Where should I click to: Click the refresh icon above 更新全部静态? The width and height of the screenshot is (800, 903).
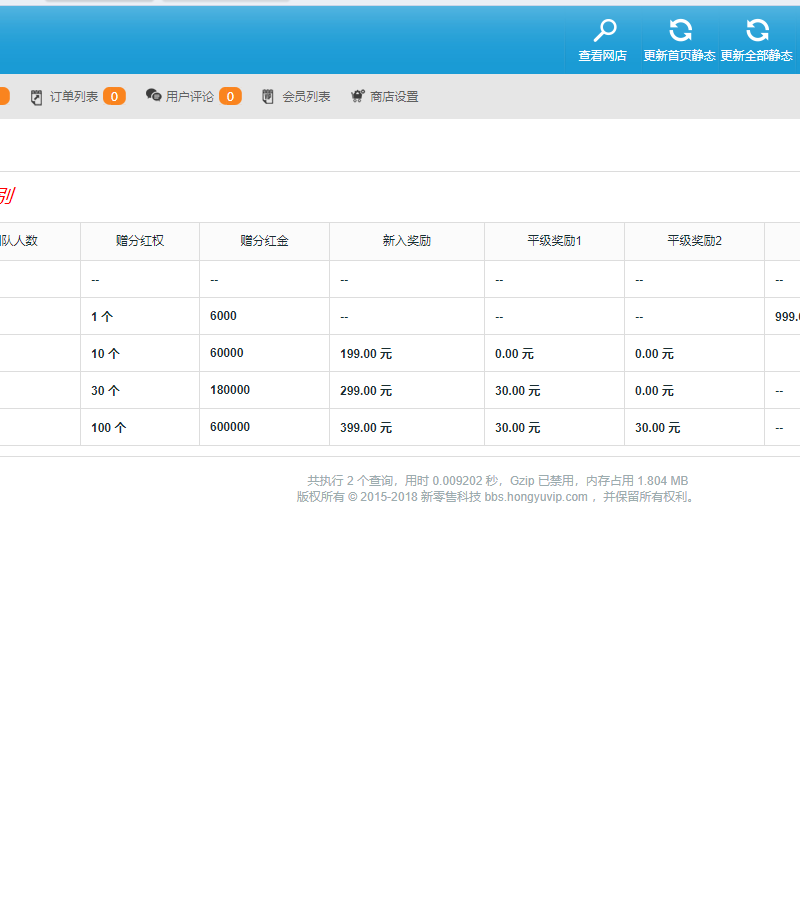coord(757,31)
